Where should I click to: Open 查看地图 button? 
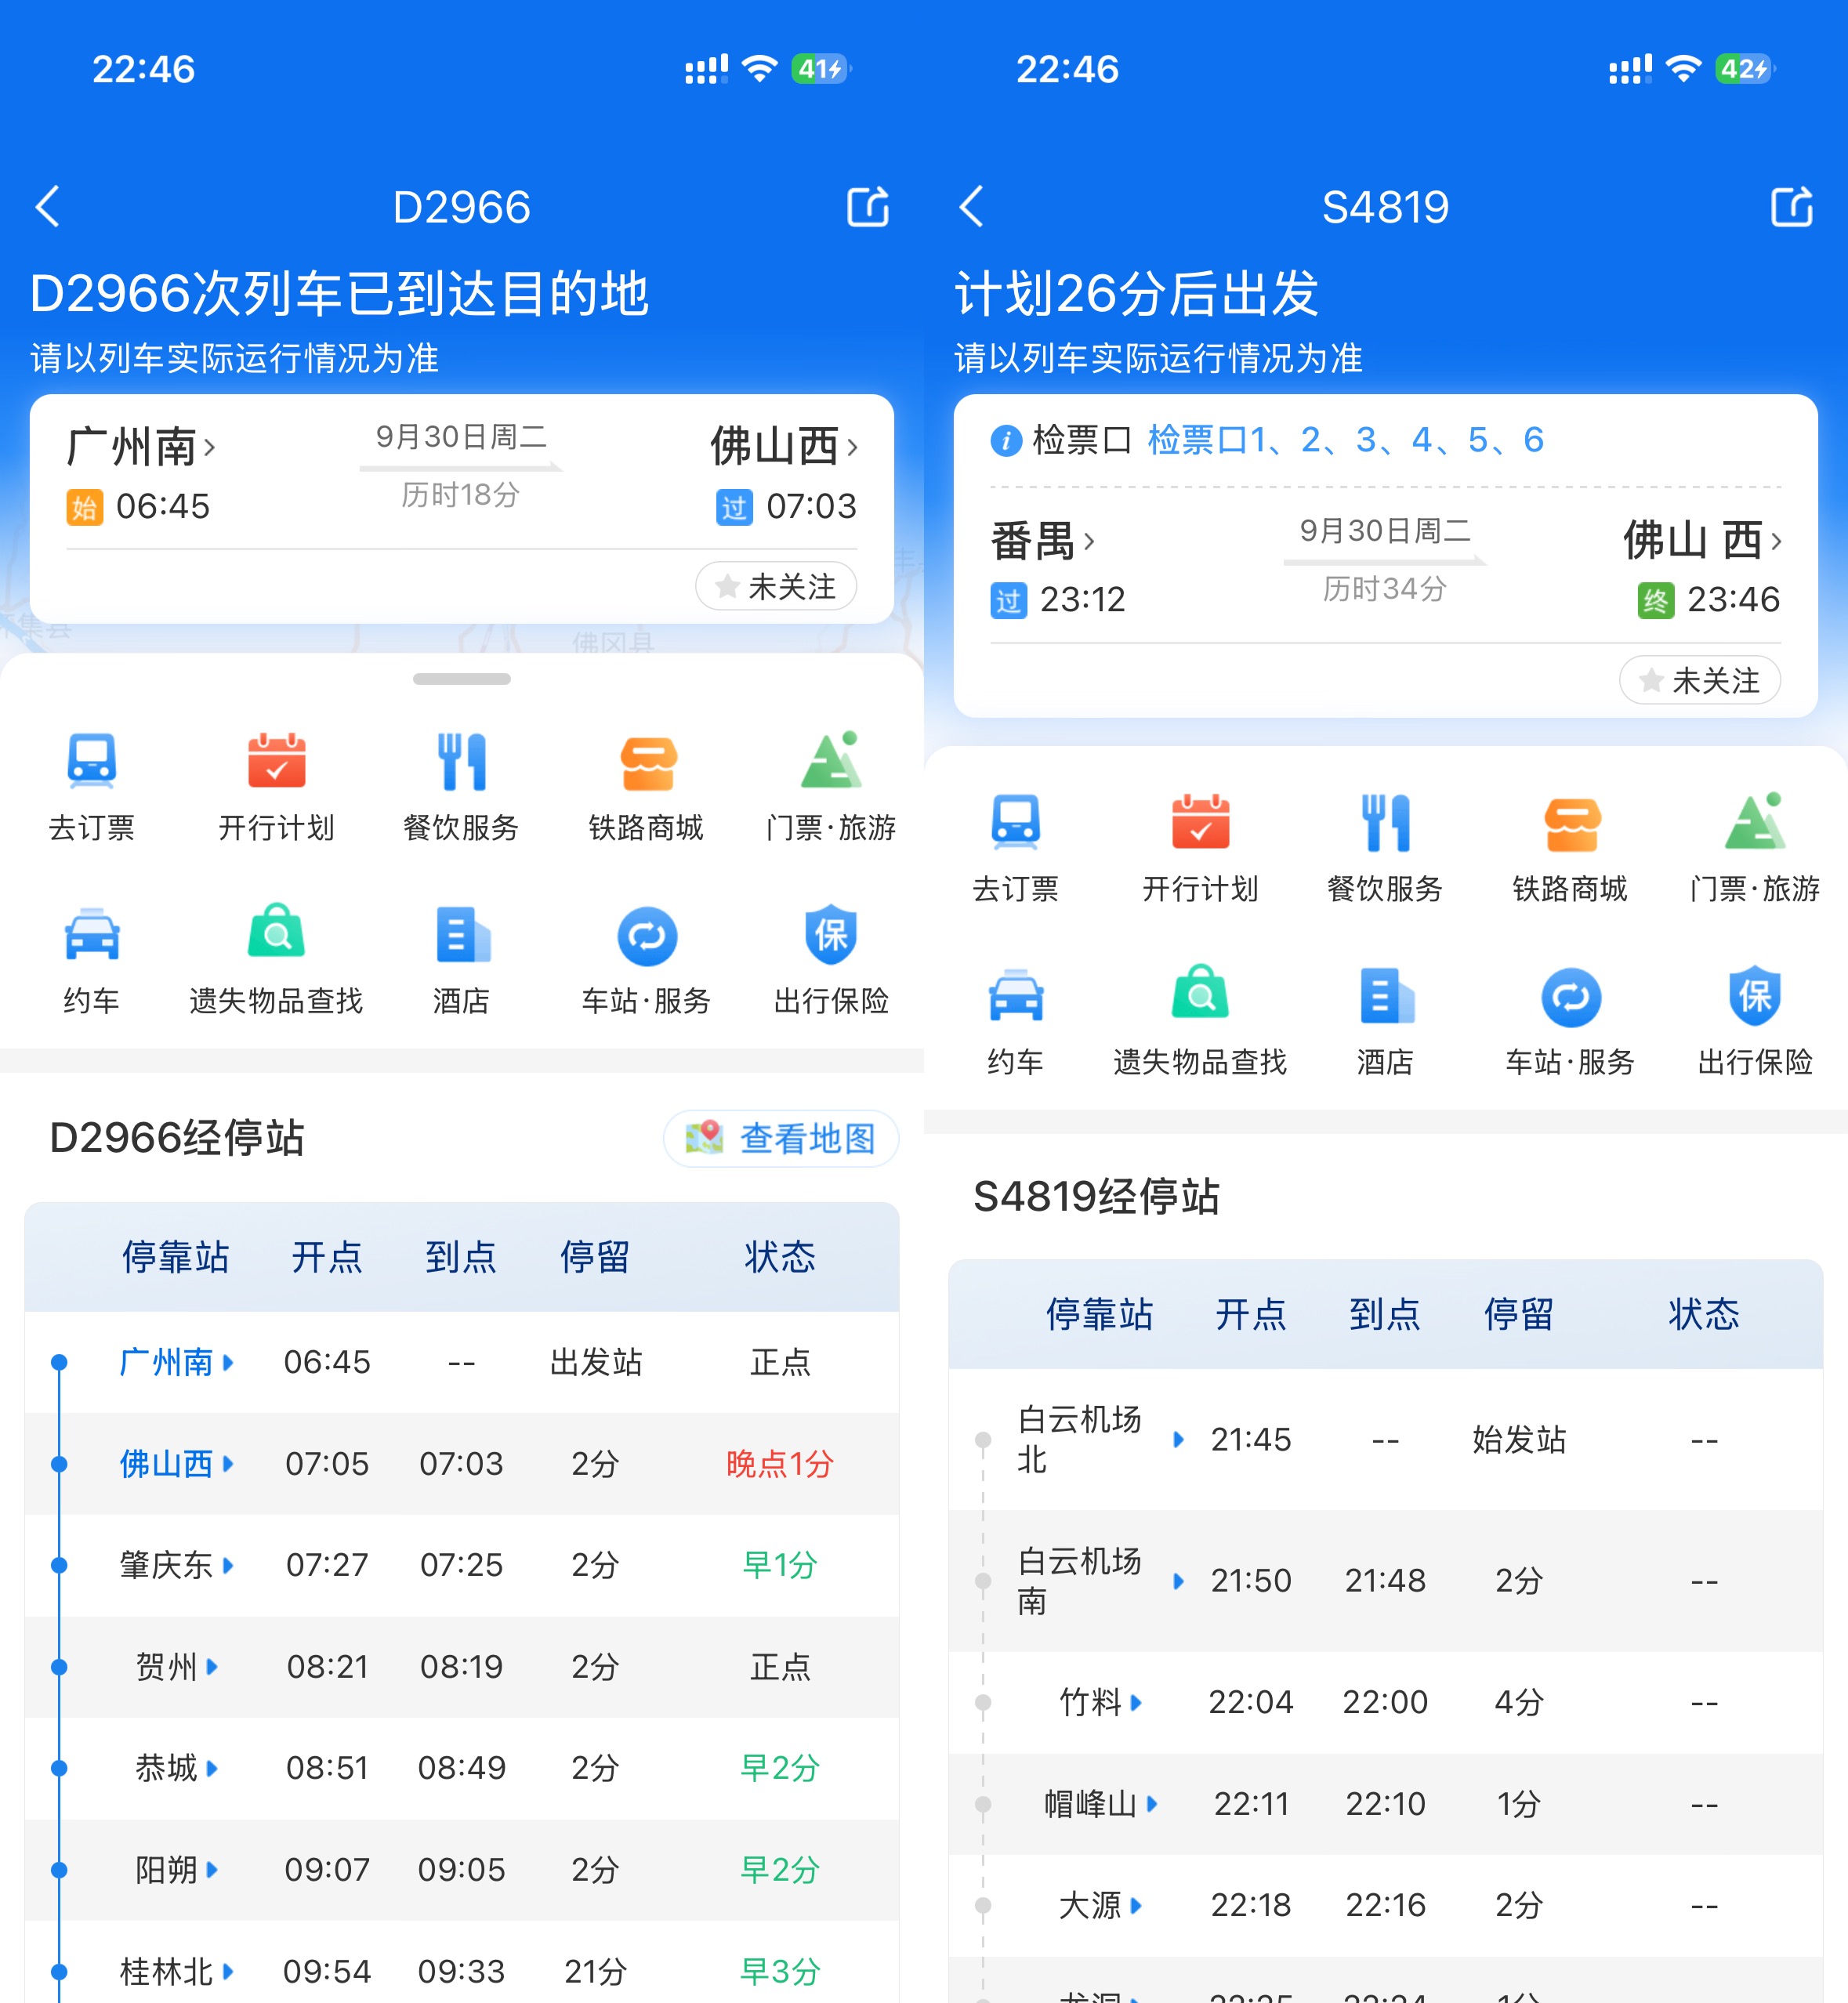(781, 1138)
